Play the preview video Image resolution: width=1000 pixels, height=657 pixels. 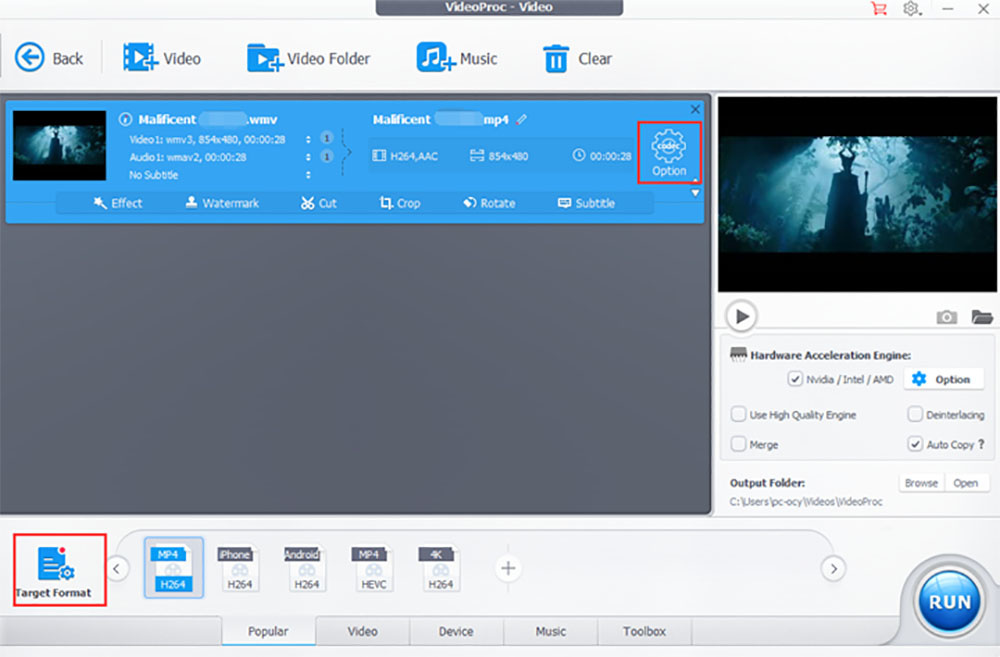coord(741,316)
